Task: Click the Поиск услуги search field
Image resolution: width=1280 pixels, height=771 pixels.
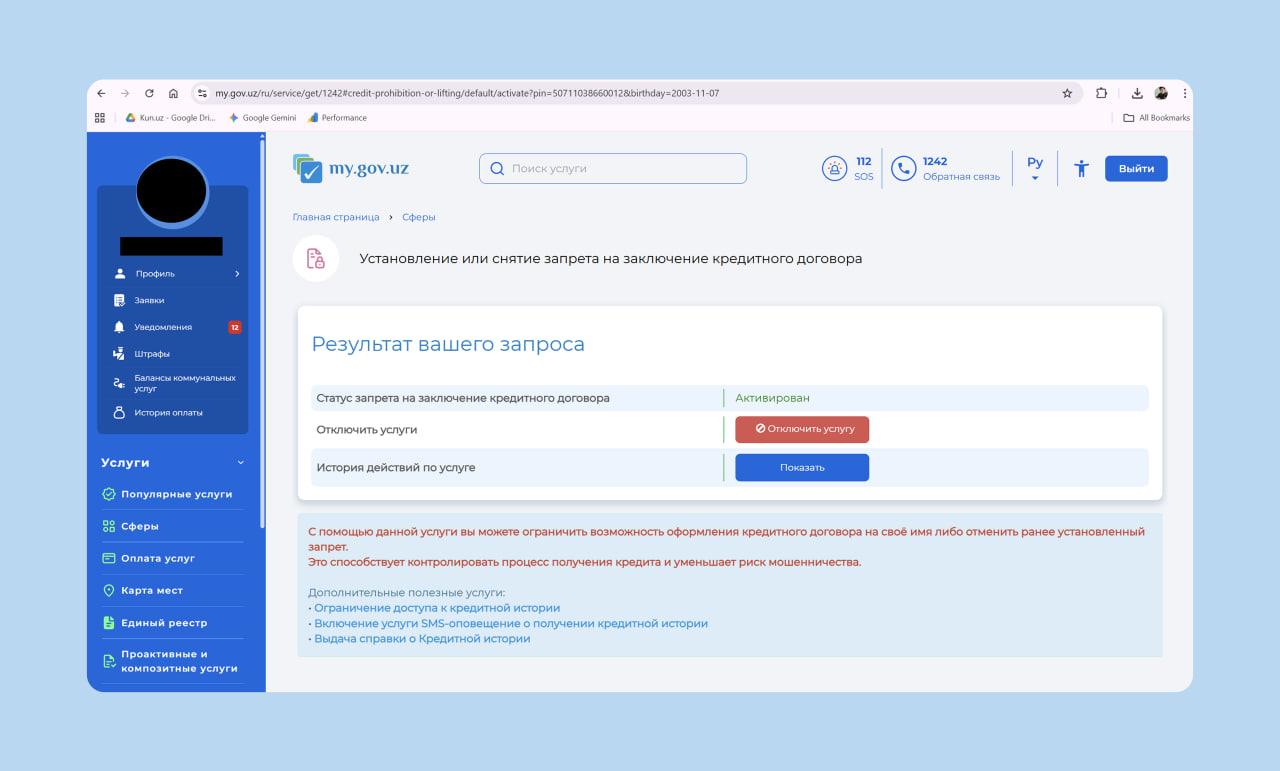Action: pyautogui.click(x=613, y=169)
